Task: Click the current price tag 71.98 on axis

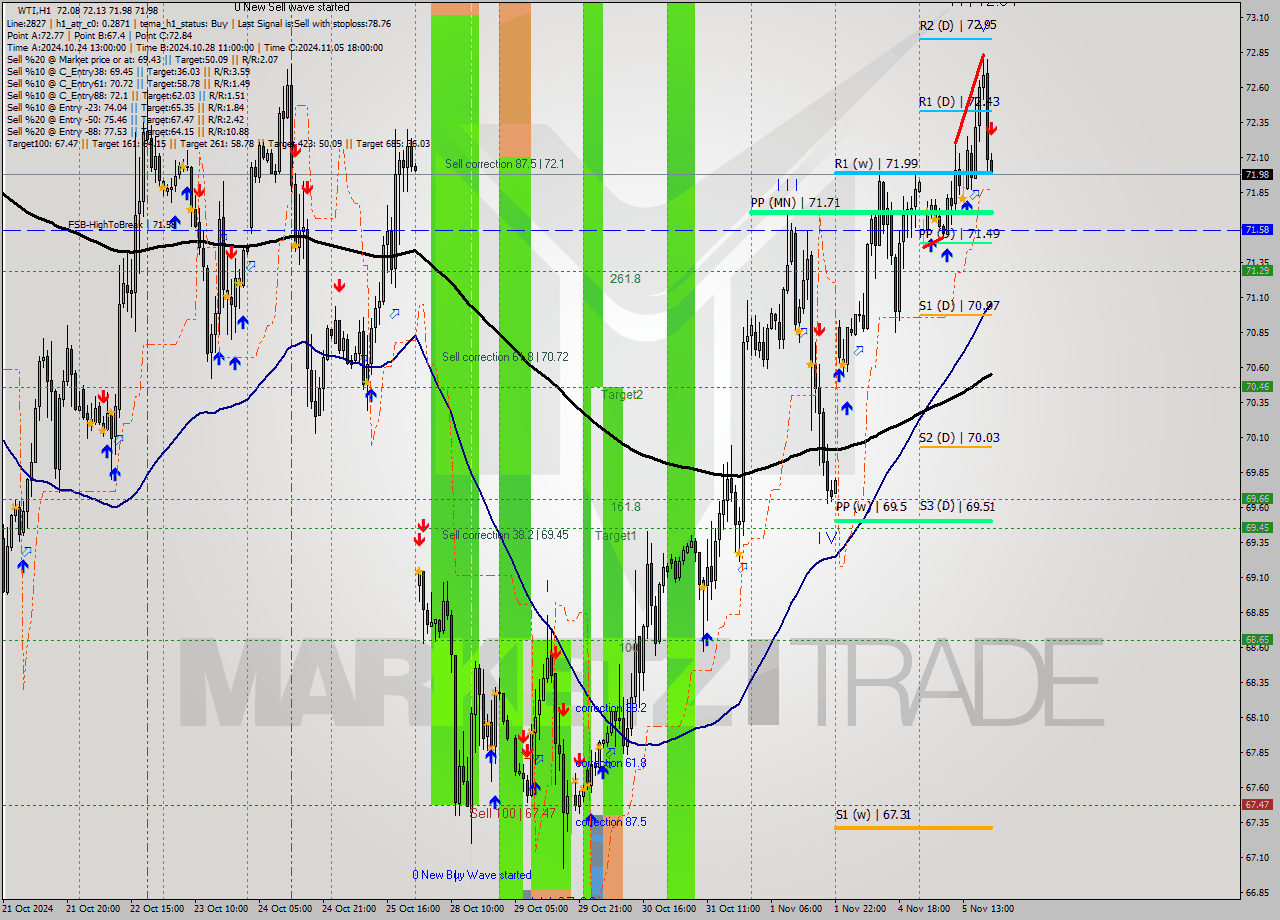Action: click(x=1257, y=175)
